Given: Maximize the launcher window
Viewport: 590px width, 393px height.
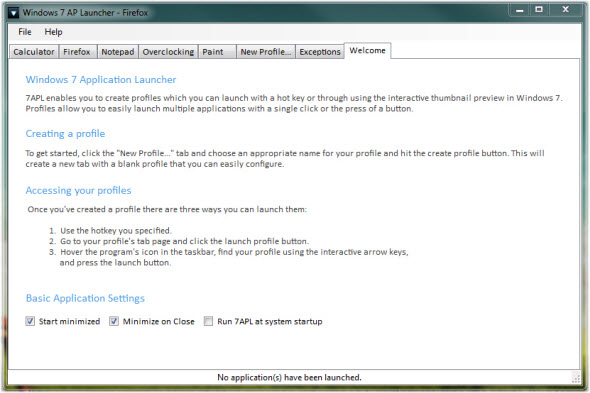Looking at the screenshot, I should point(539,10).
